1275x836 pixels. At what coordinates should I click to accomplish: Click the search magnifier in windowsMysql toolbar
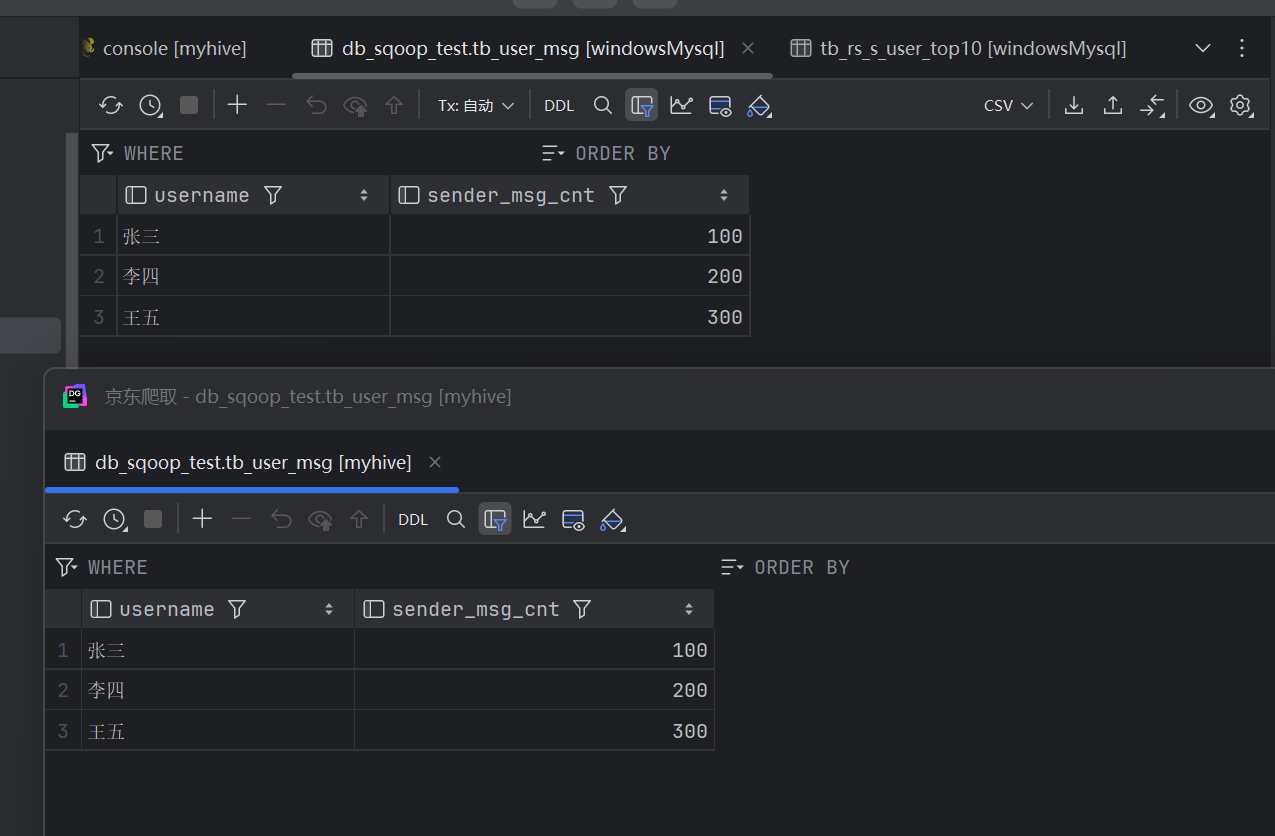602,105
